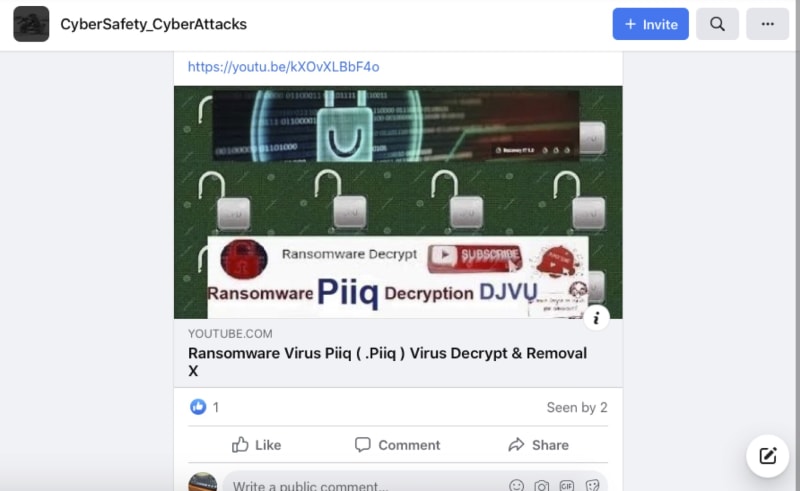Image resolution: width=800 pixels, height=491 pixels.
Task: View who reacted via blue like icon
Action: click(x=198, y=407)
